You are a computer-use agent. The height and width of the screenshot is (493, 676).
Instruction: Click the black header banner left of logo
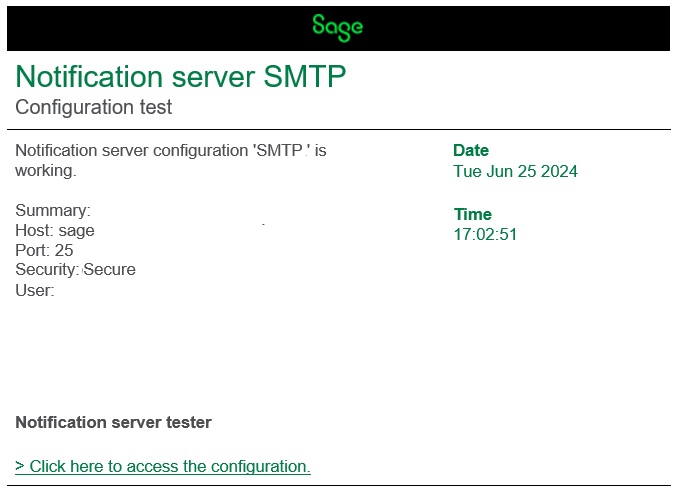(x=150, y=27)
